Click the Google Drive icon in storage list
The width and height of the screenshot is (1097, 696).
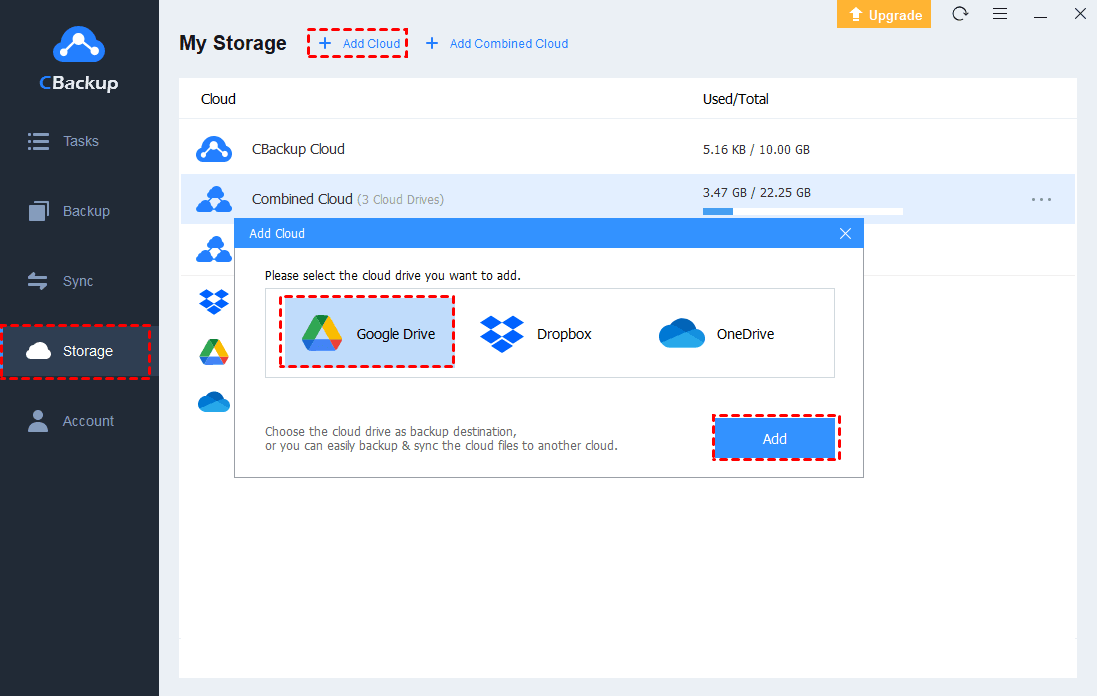[214, 352]
